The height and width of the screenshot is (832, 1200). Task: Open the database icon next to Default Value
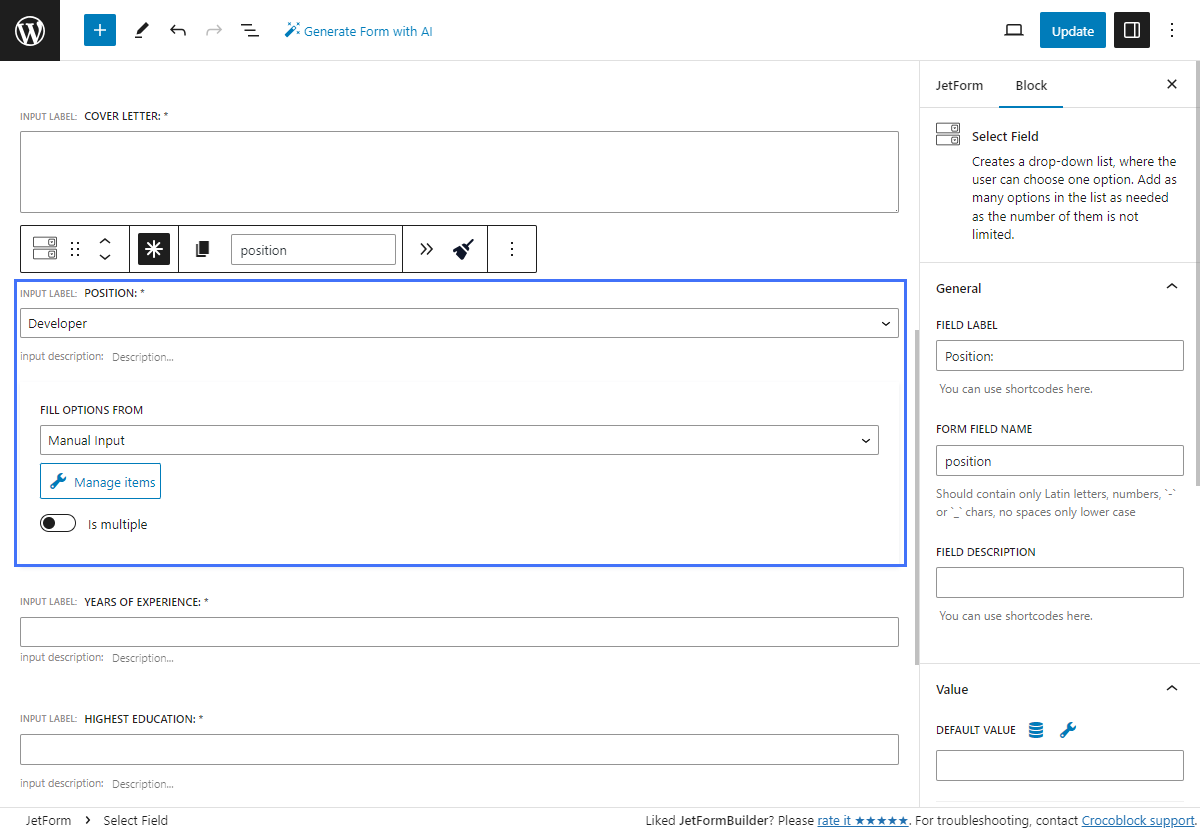(1036, 729)
